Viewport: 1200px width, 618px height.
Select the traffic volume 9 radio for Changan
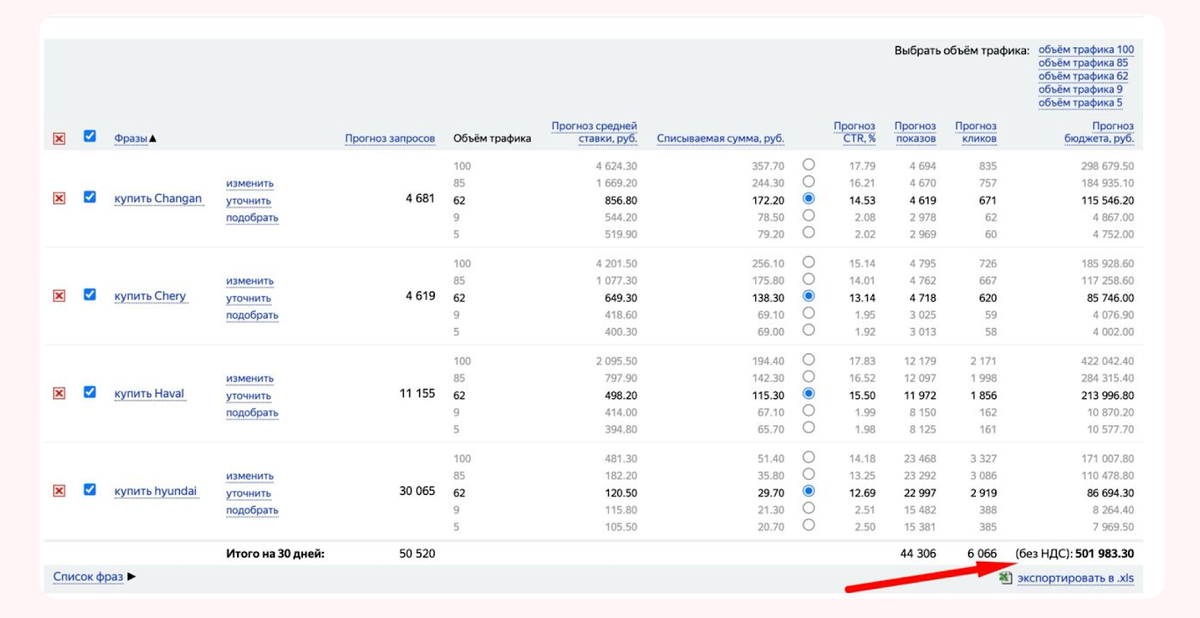coord(808,215)
